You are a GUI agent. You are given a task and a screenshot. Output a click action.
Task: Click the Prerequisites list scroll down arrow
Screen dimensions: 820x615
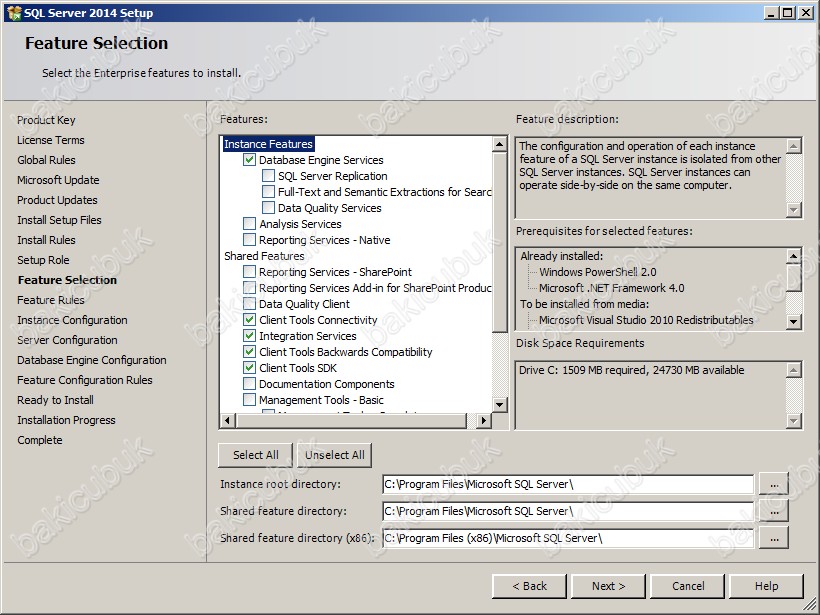coord(793,322)
